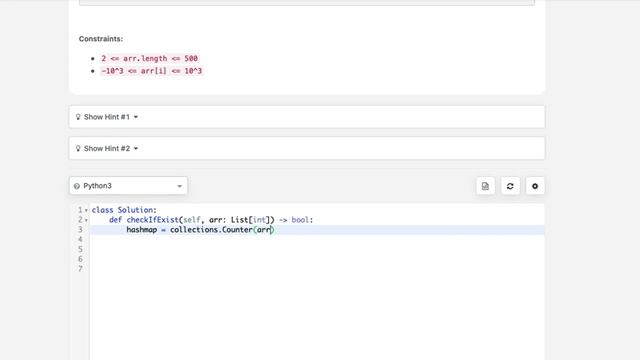
Task: Open the code template document icon
Action: [485, 186]
